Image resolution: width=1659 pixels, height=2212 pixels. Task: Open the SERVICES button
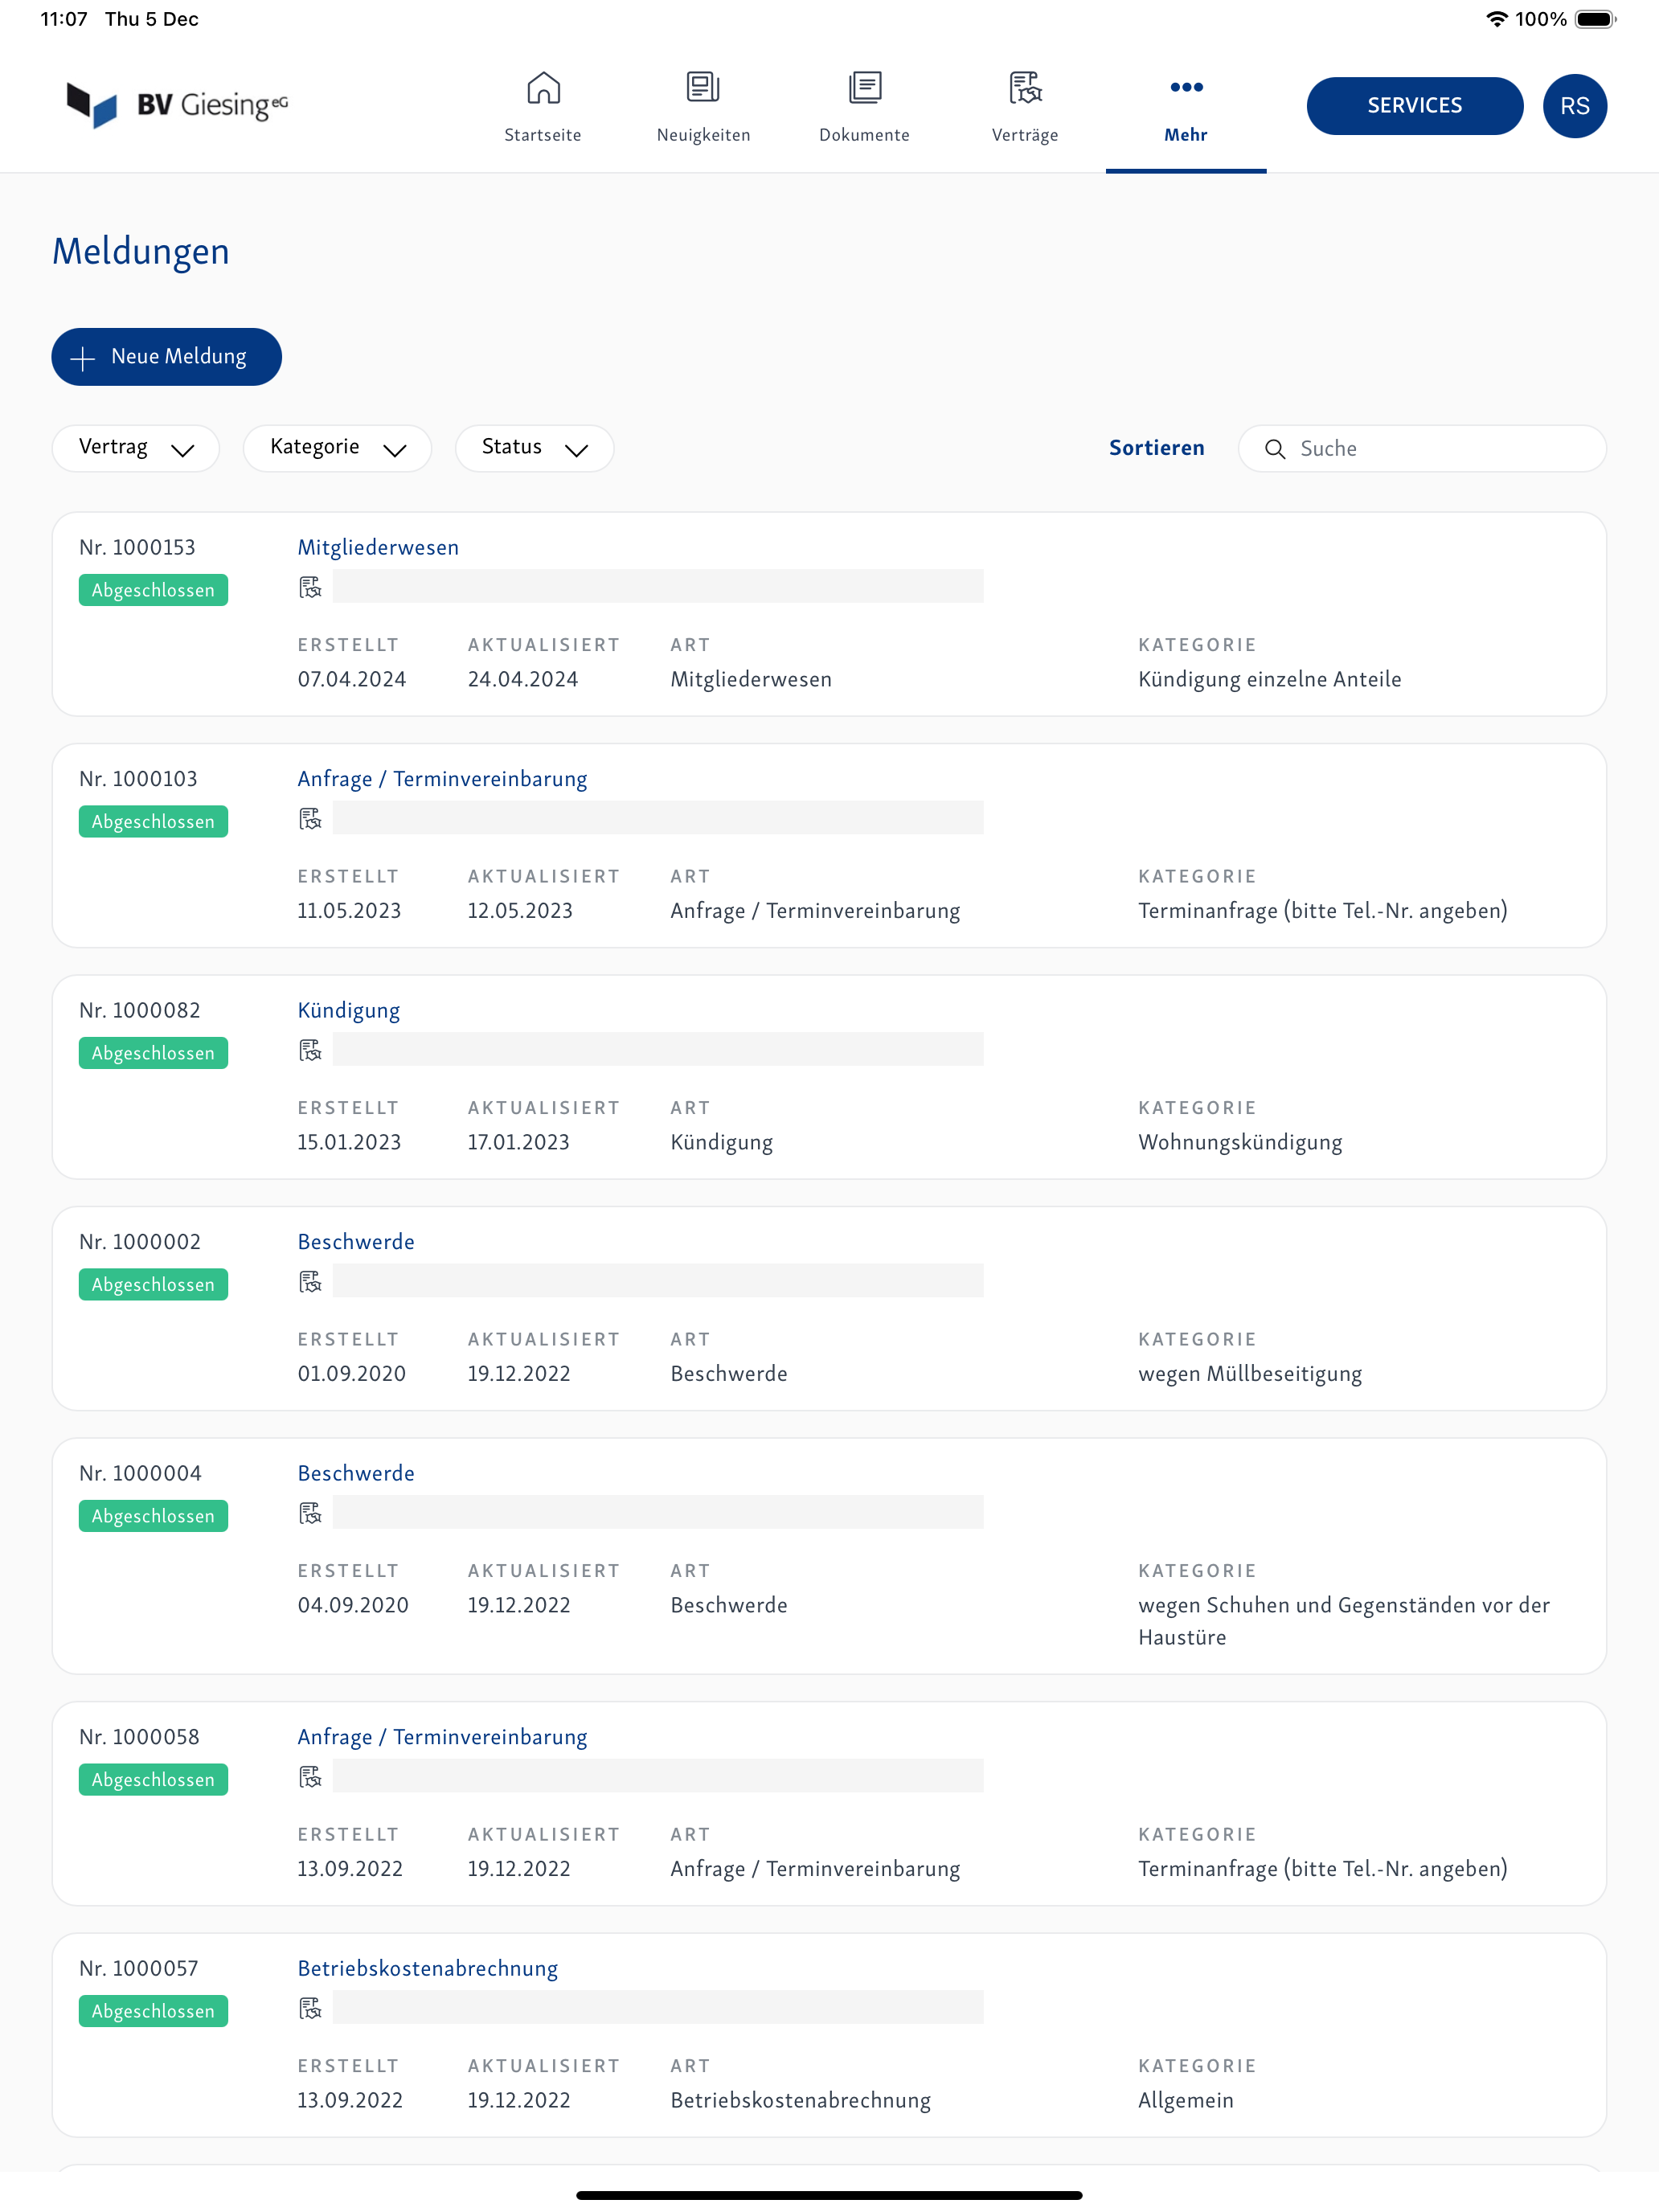click(1414, 106)
